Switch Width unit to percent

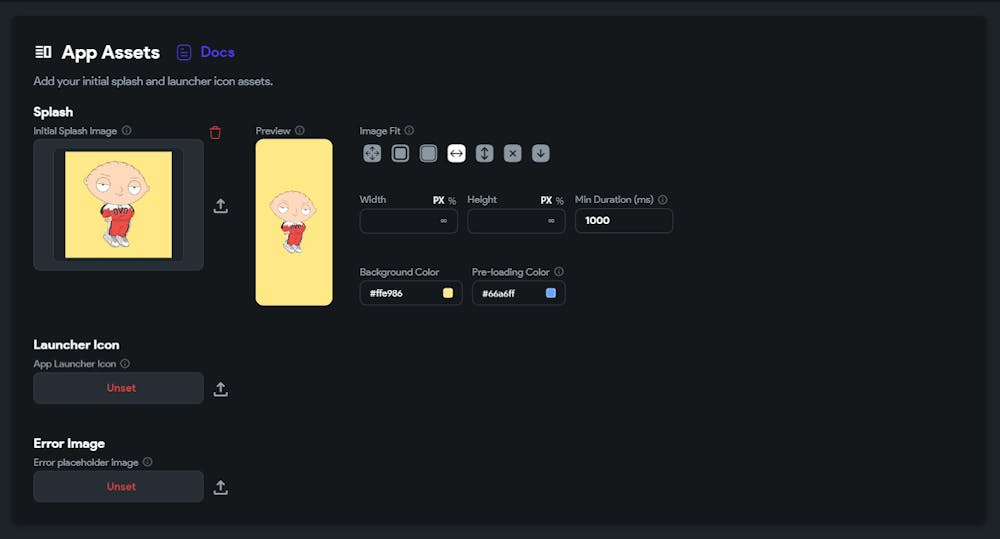[452, 201]
